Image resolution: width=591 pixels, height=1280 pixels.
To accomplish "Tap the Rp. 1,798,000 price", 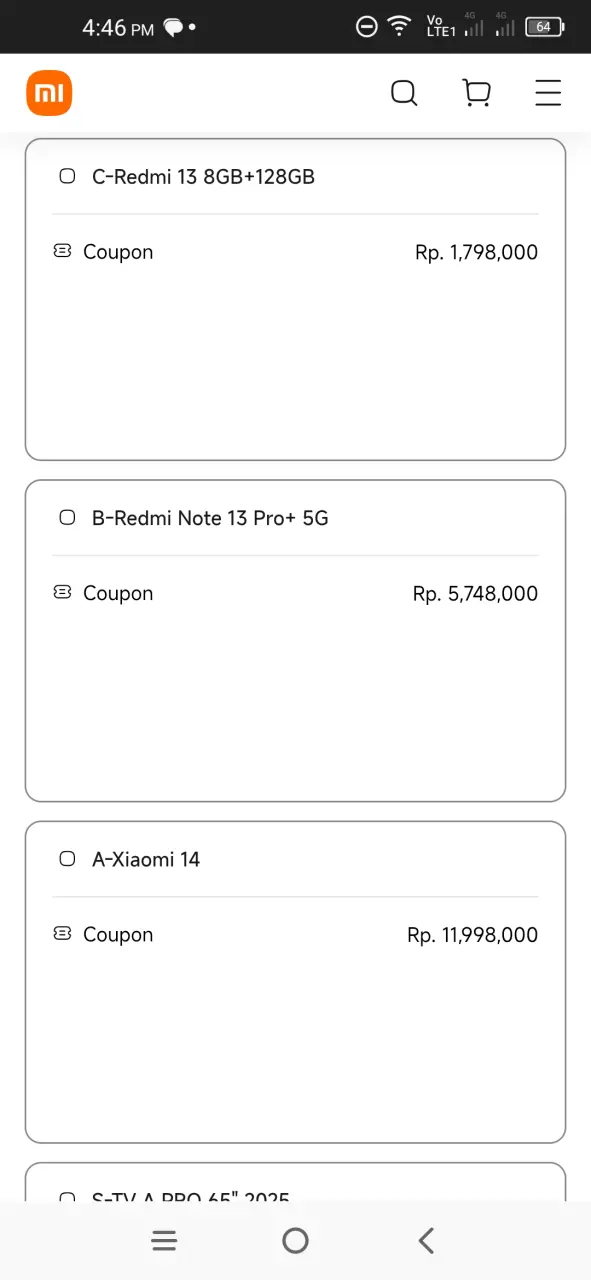I will (476, 252).
